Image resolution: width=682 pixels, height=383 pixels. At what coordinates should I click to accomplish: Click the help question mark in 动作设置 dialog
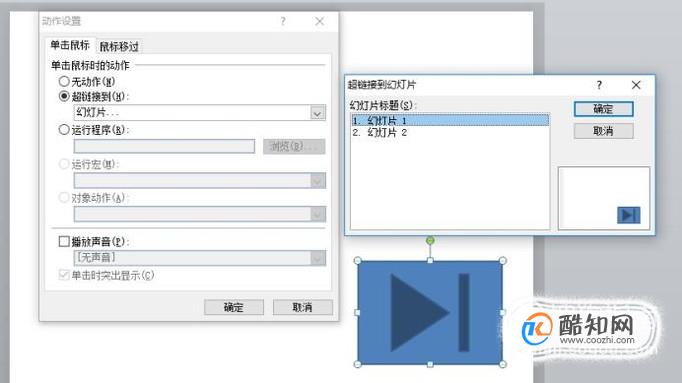tap(283, 21)
